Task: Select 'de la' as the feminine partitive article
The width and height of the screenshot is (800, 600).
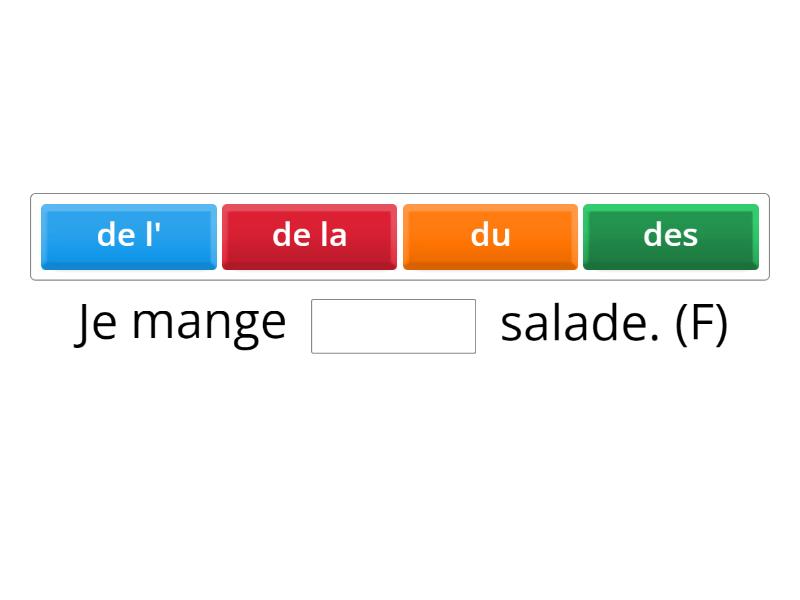Action: pyautogui.click(x=309, y=236)
